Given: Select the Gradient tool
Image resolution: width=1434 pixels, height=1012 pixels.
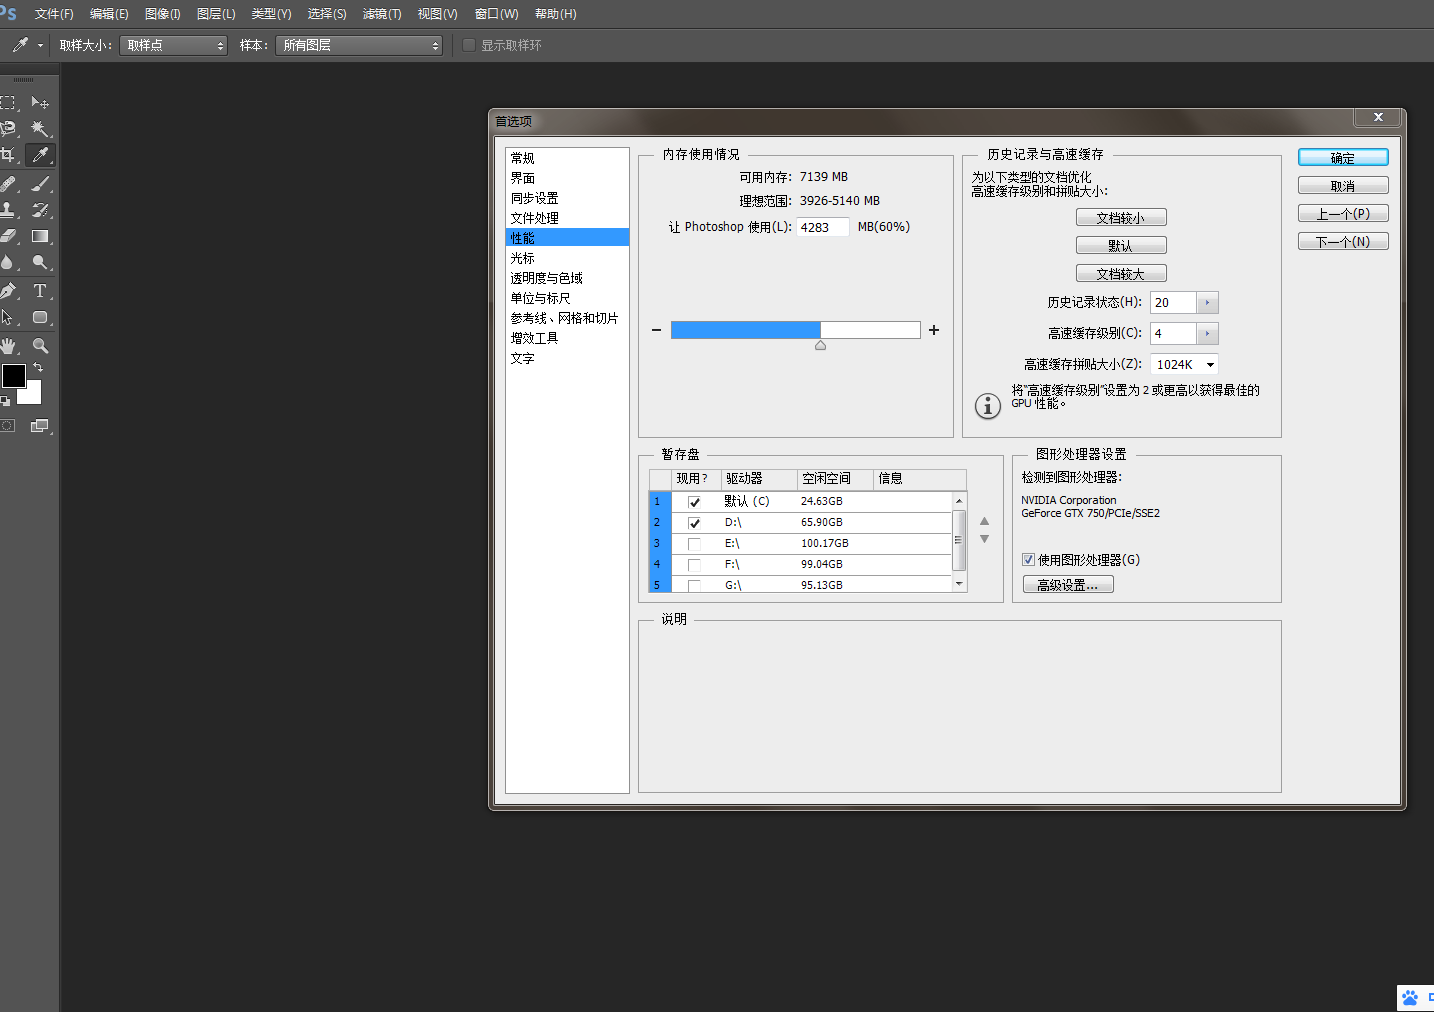Looking at the screenshot, I should (x=40, y=237).
